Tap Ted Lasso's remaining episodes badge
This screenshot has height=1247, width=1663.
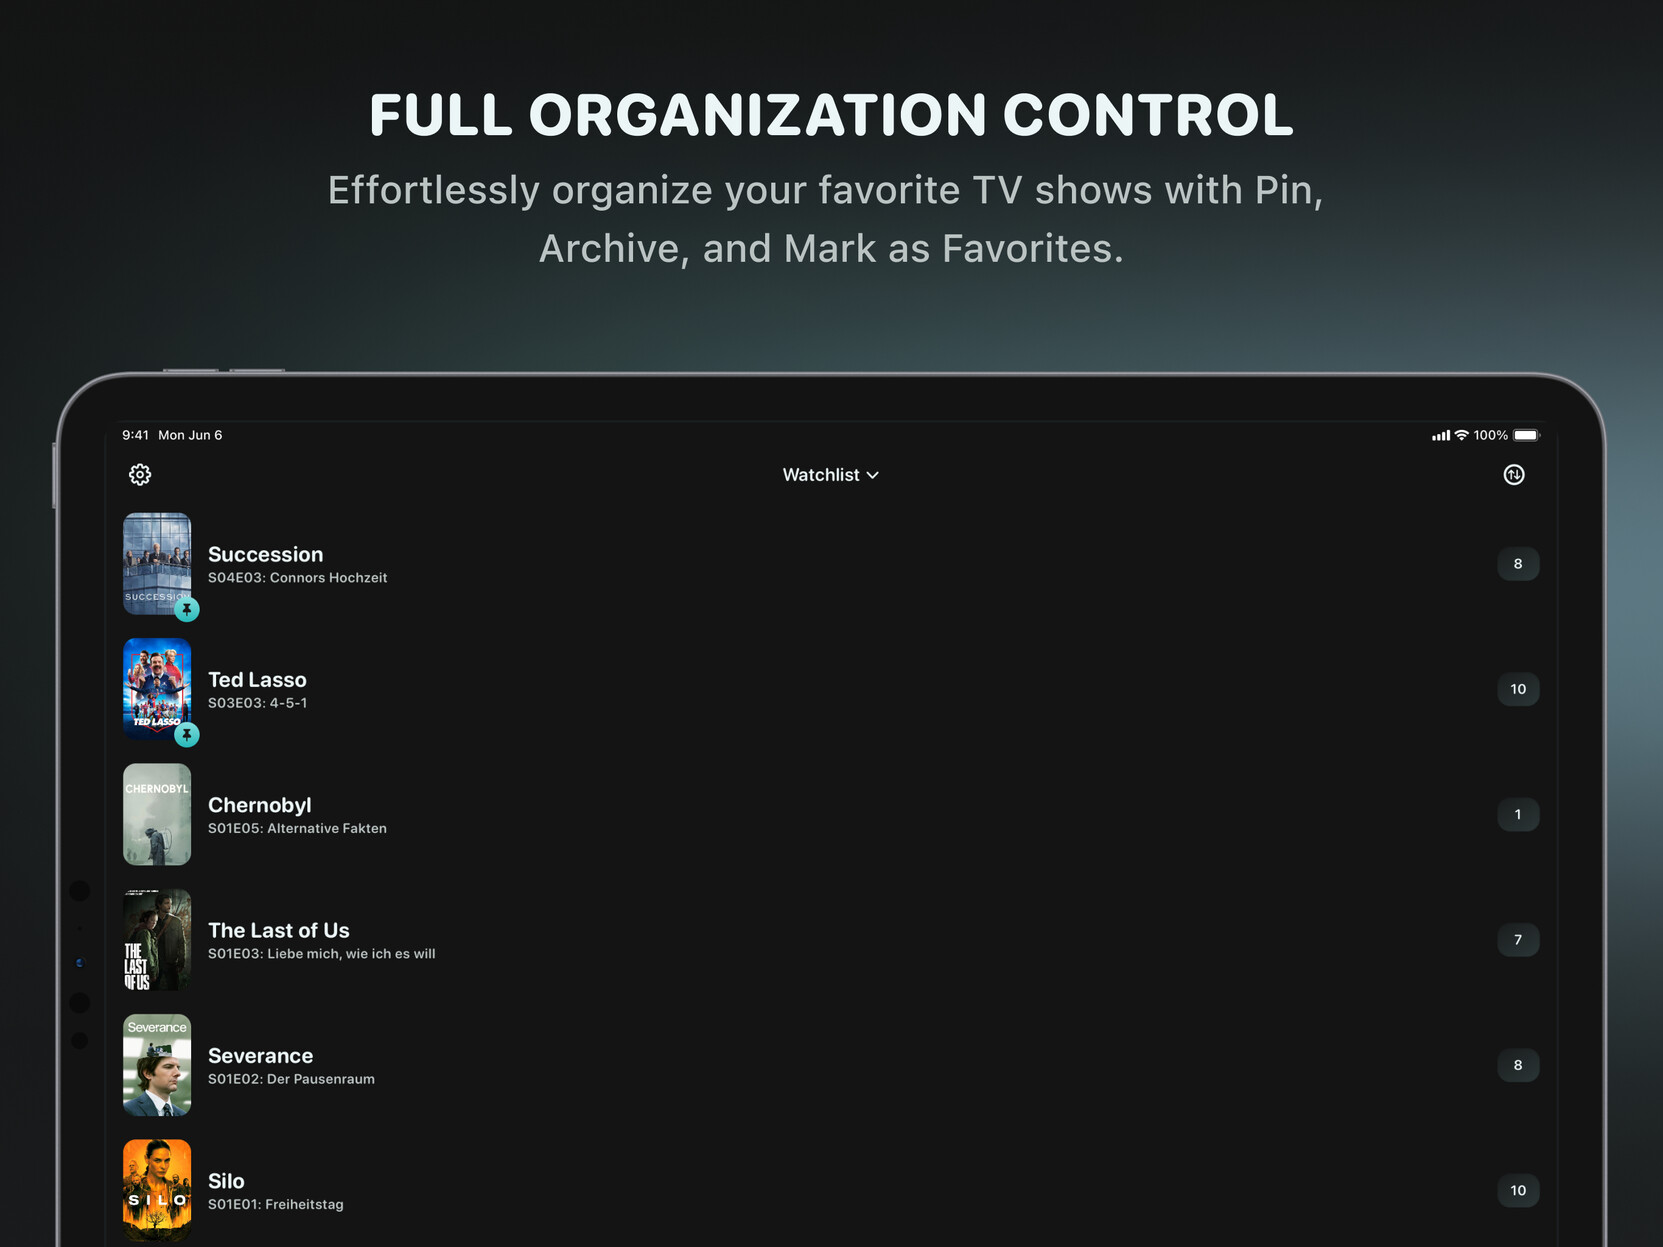1518,689
